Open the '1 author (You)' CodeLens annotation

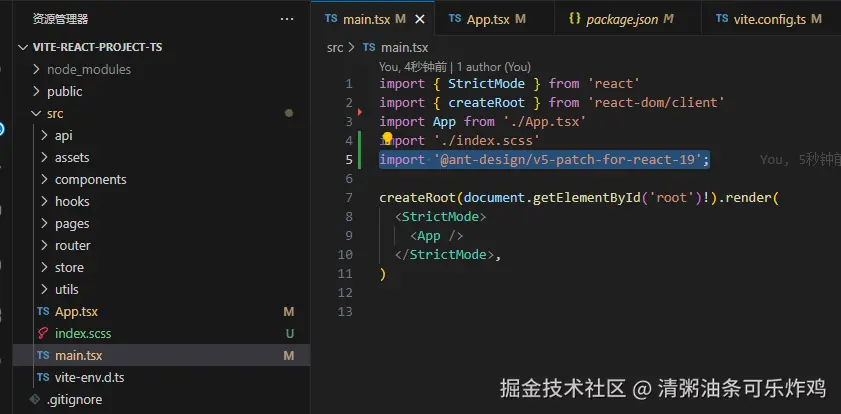point(491,66)
